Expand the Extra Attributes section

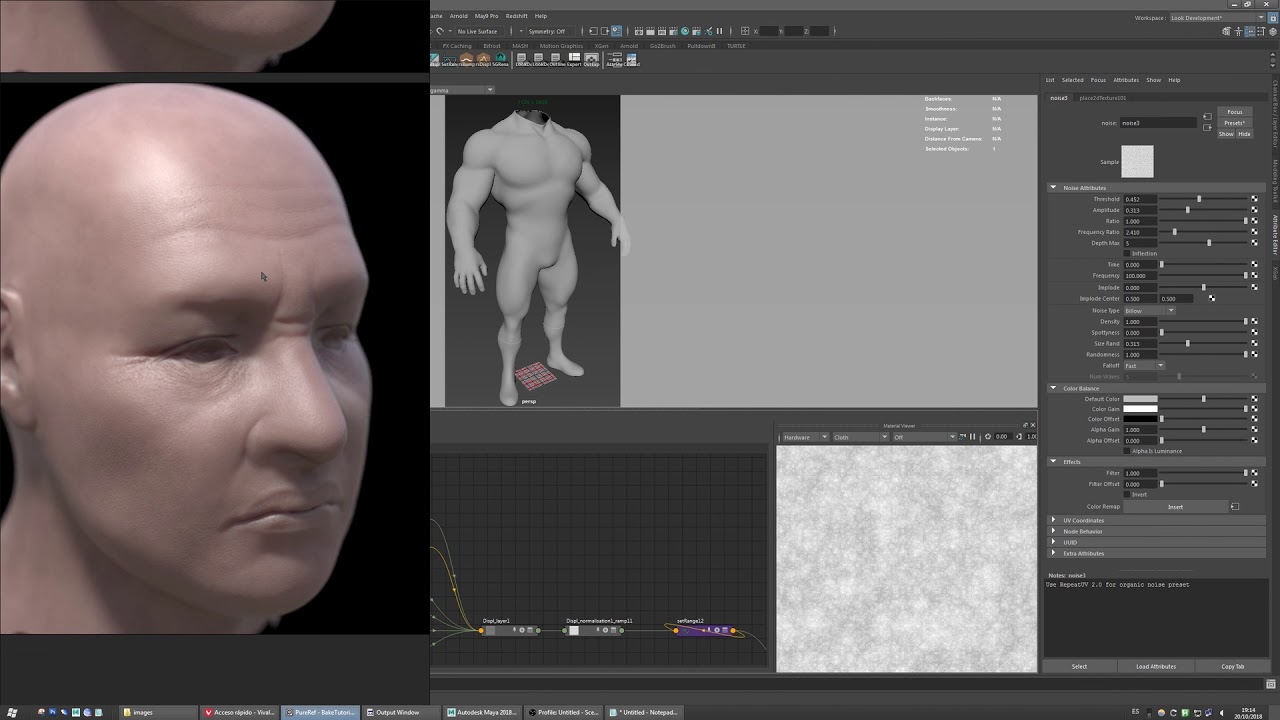[x=1053, y=553]
